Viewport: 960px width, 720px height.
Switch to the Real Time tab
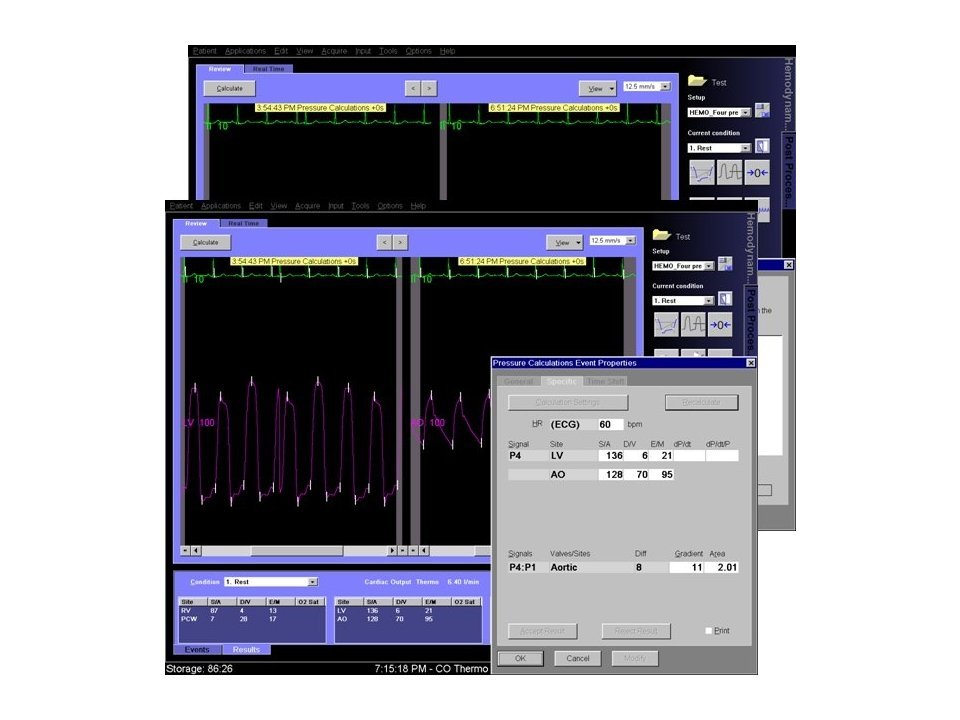[x=244, y=223]
